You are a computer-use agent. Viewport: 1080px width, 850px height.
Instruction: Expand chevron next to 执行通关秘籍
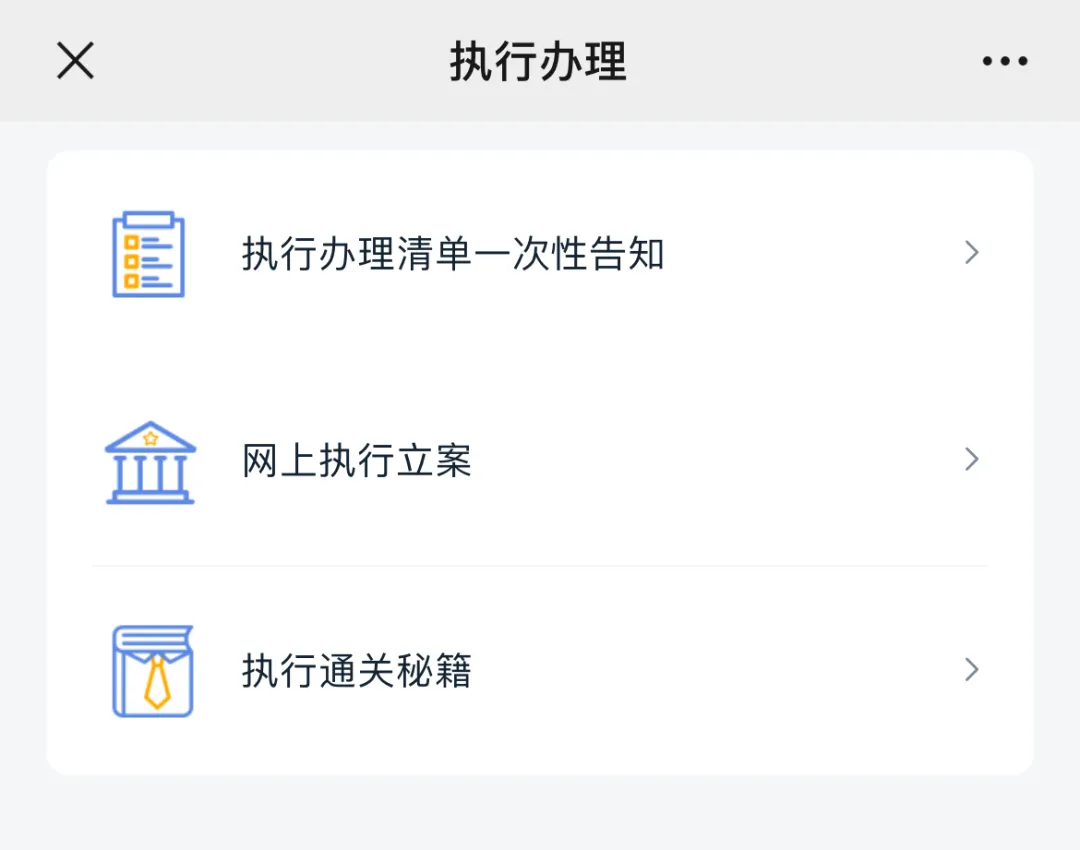972,670
